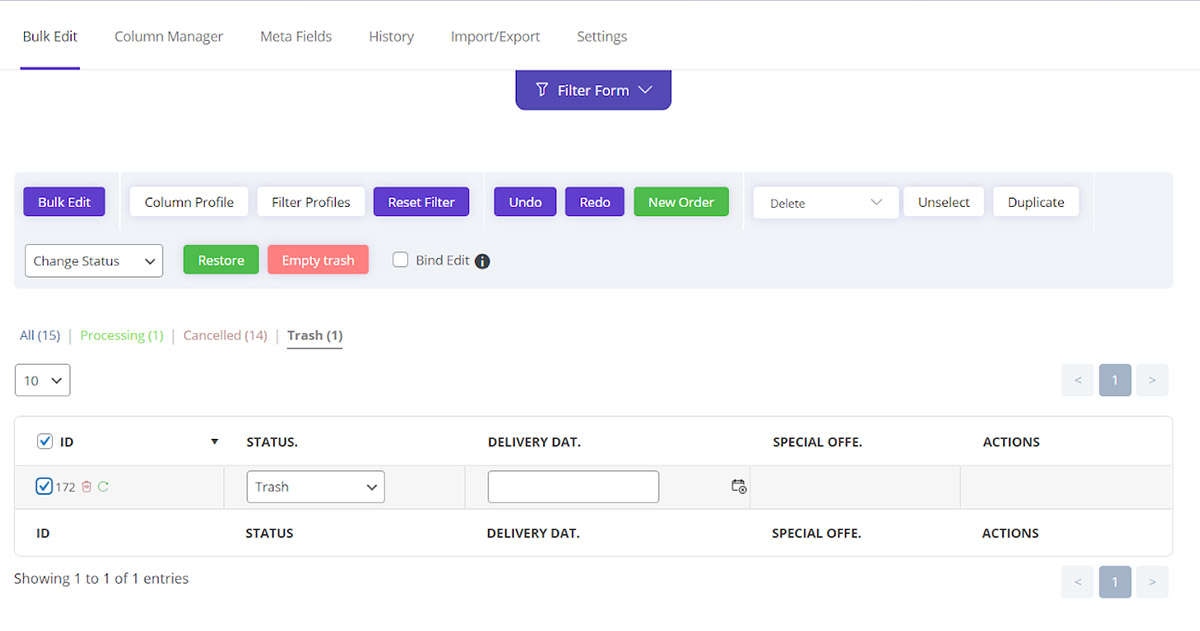Click the order ID 172 text
This screenshot has height=631, width=1200.
point(65,487)
